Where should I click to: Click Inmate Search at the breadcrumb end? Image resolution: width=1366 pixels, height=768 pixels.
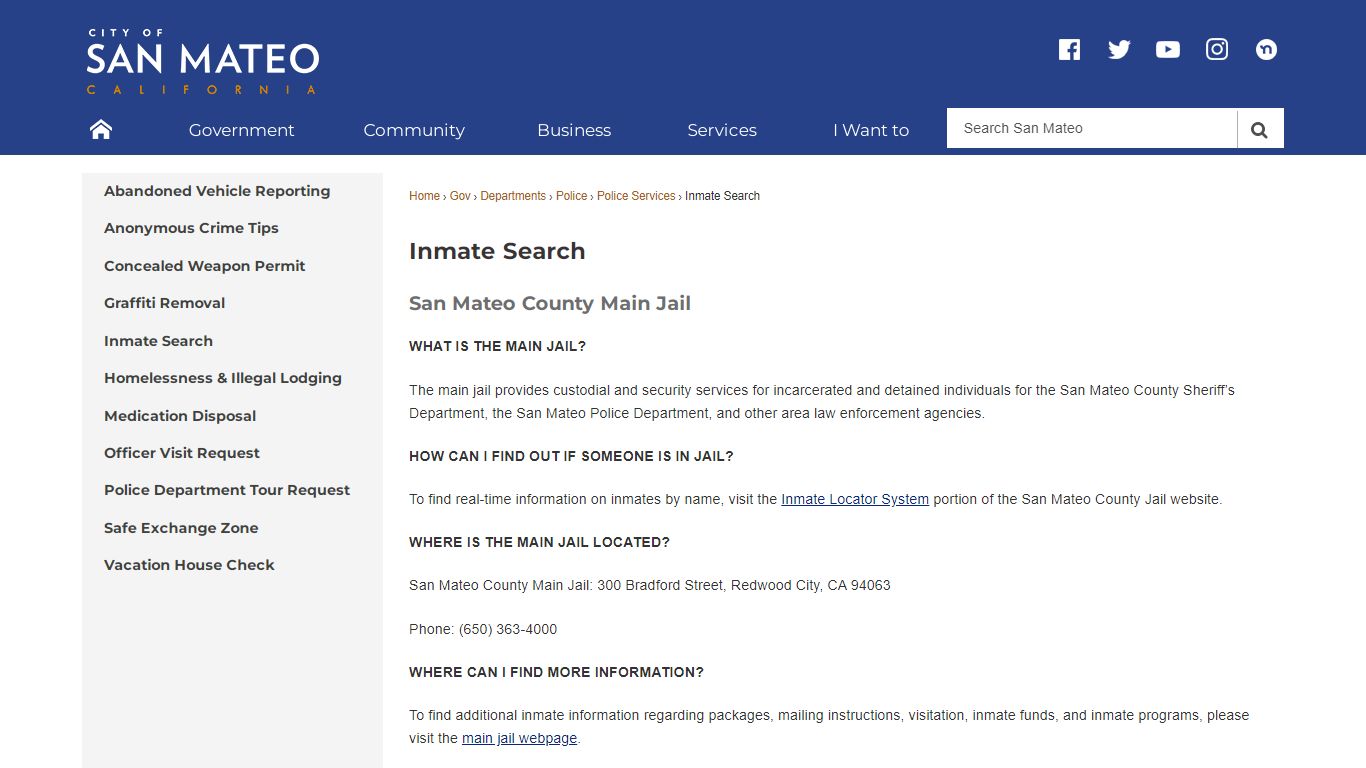[x=722, y=196]
